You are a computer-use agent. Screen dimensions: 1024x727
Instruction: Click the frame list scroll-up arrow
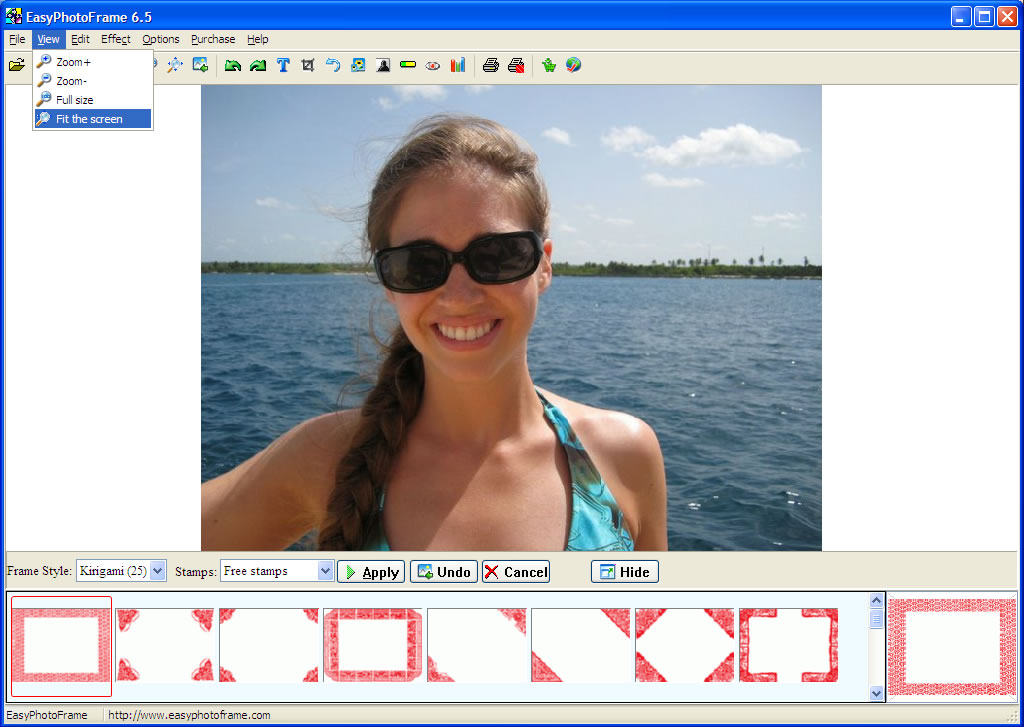[876, 600]
